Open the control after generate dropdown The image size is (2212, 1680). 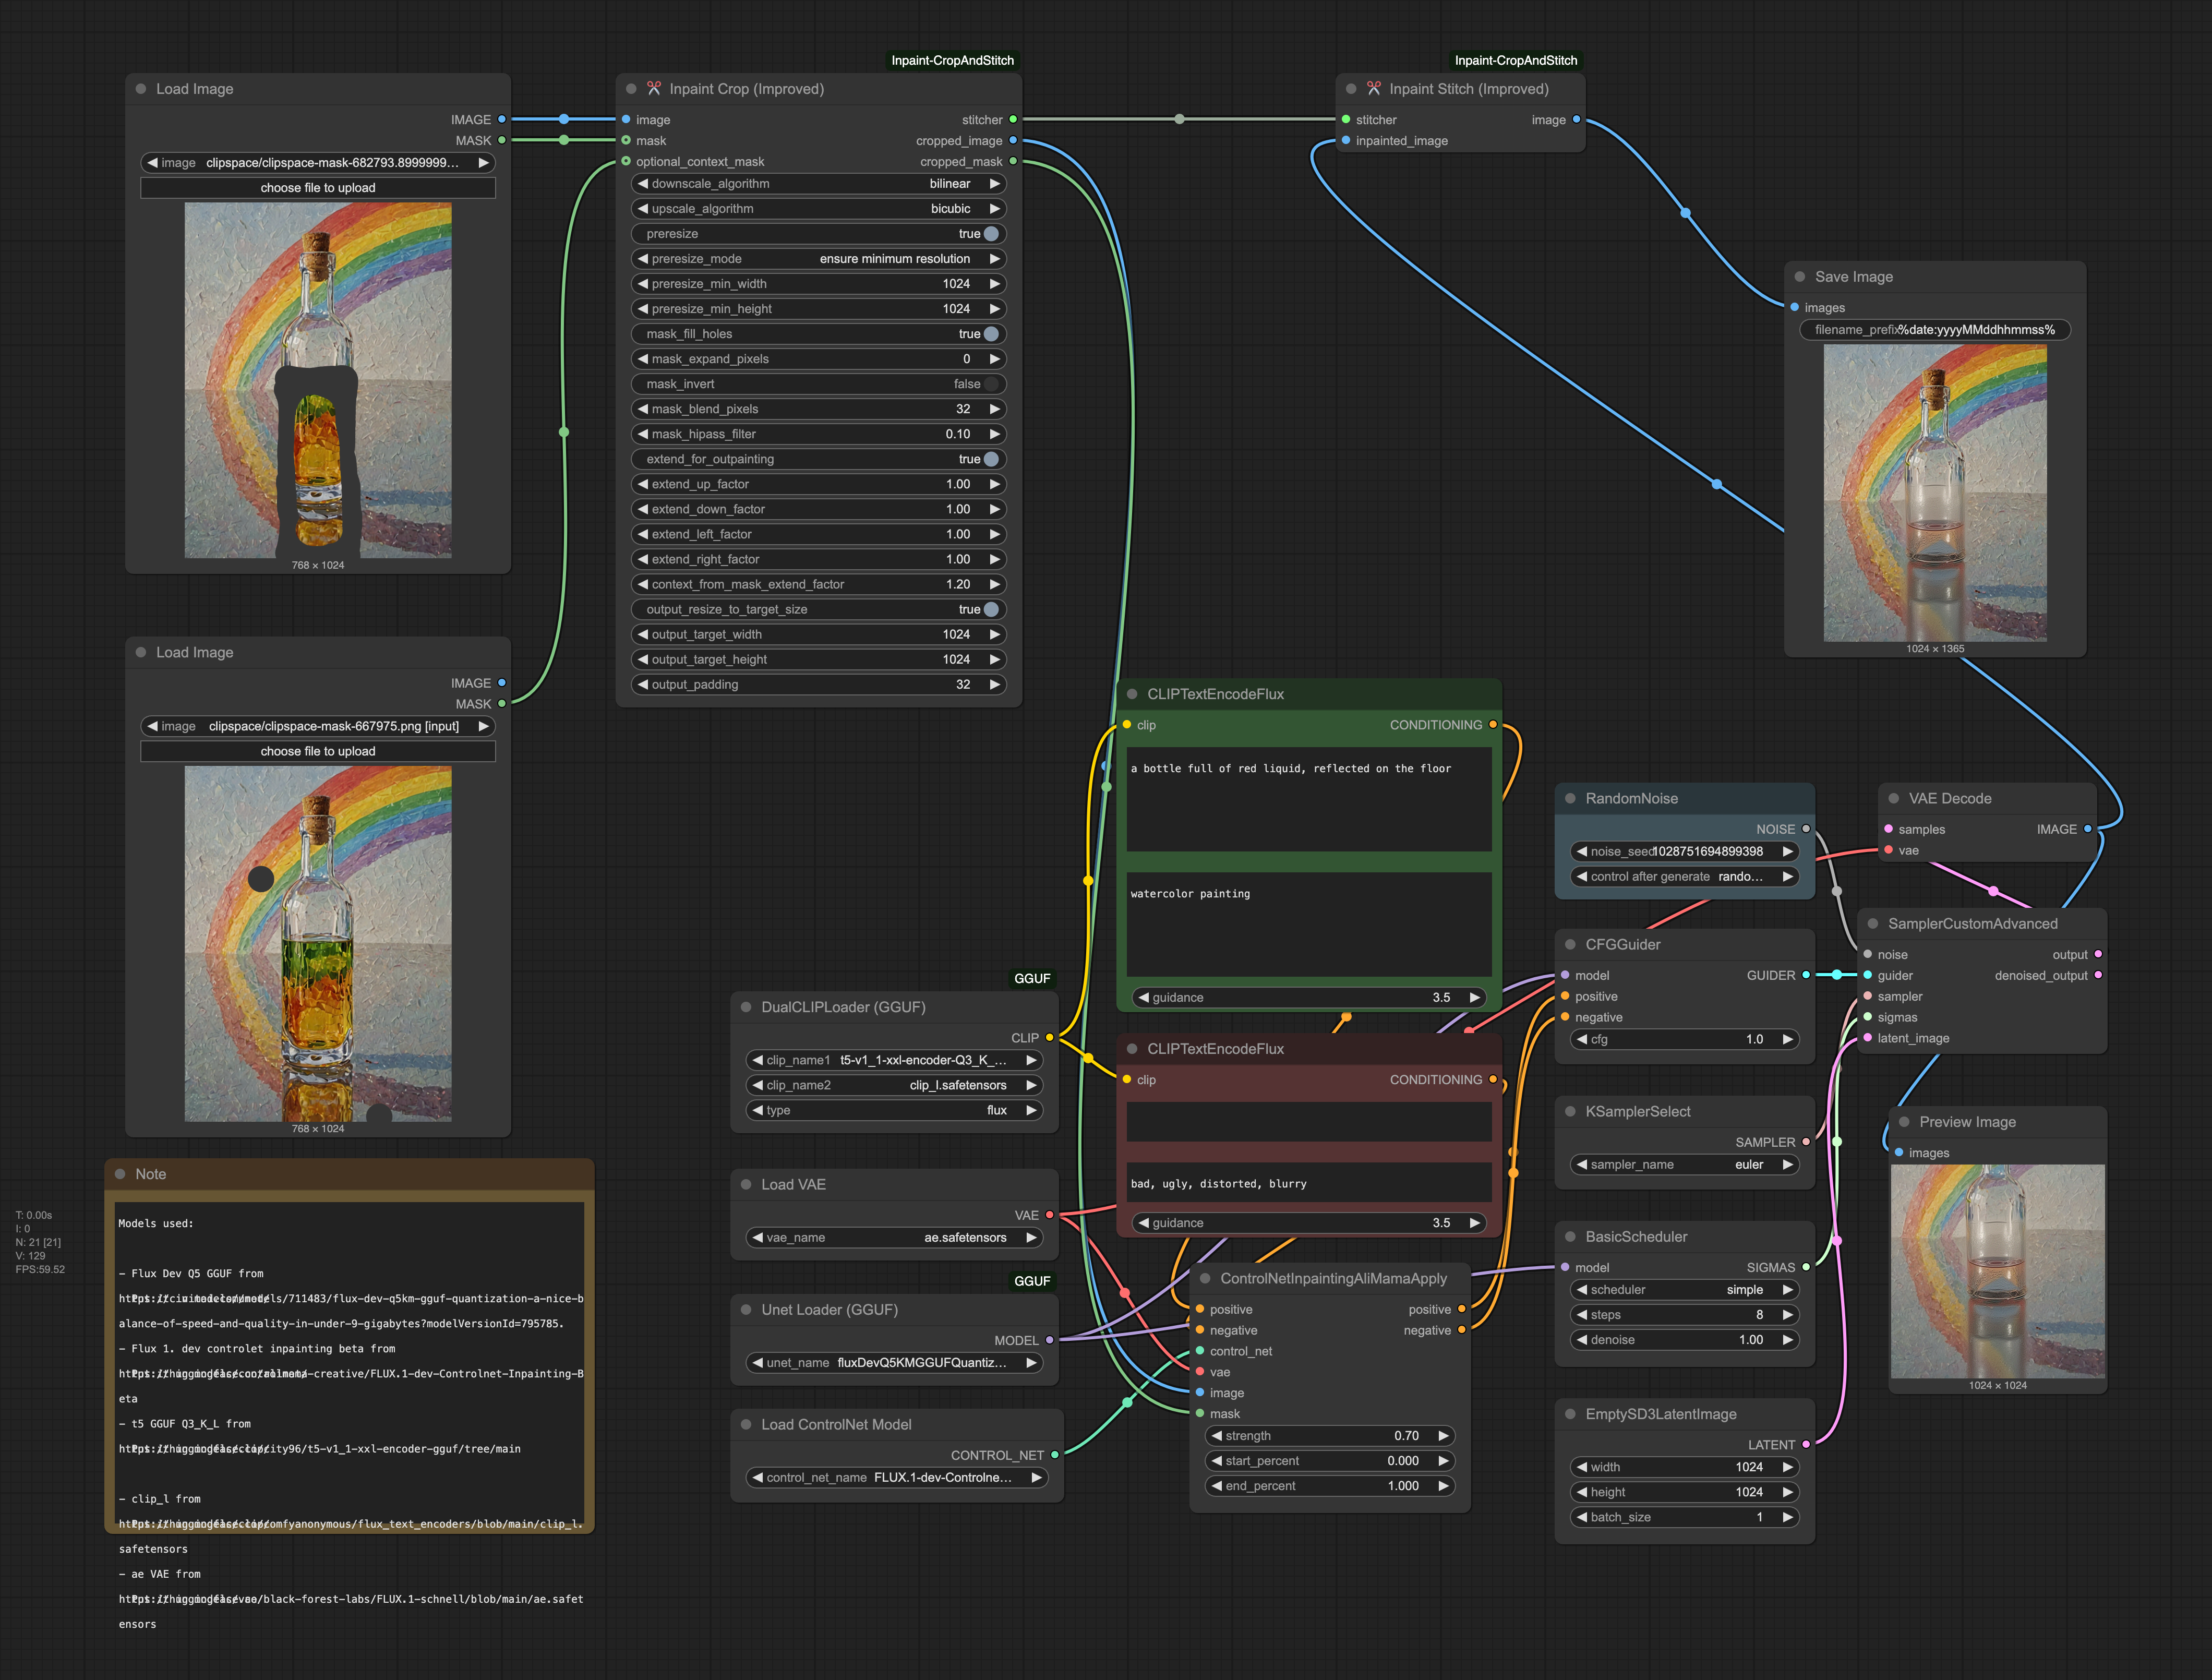point(1684,876)
